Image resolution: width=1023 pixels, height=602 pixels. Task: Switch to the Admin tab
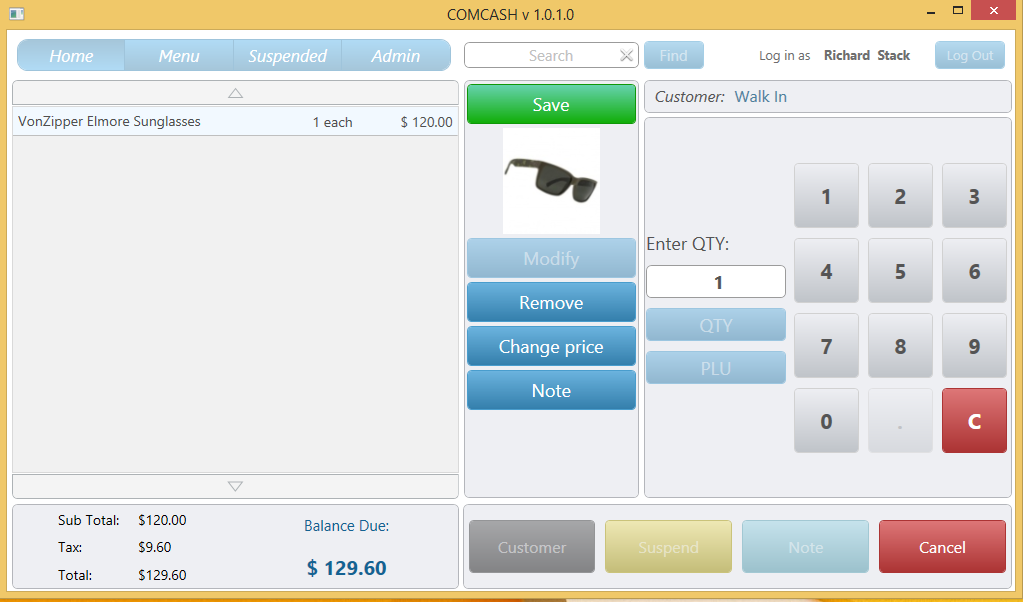396,55
